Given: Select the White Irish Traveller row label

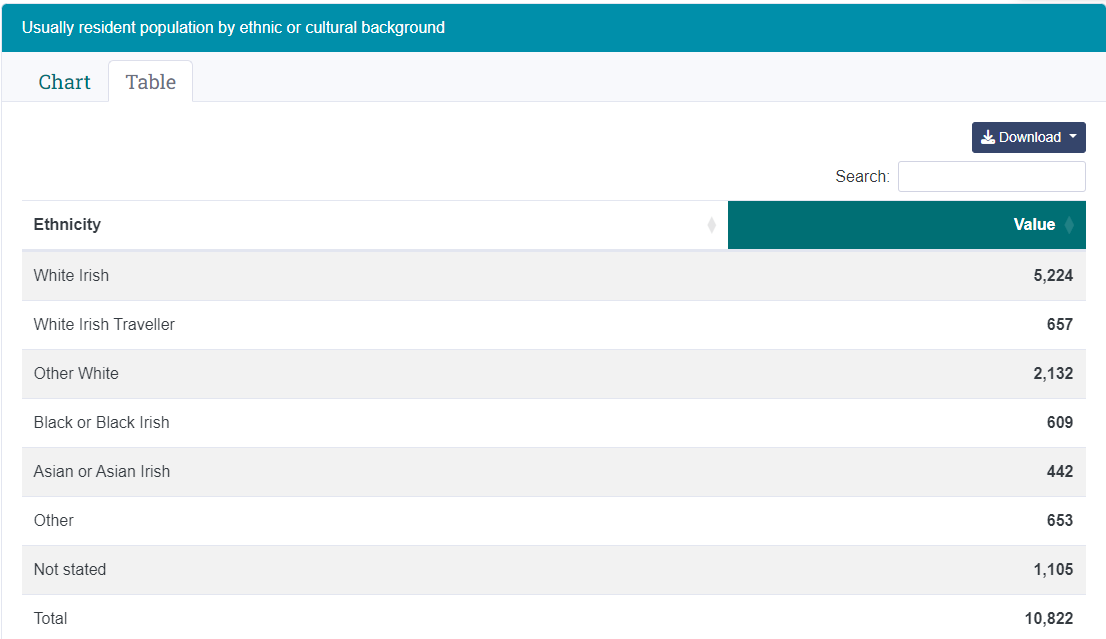Looking at the screenshot, I should click(x=104, y=324).
